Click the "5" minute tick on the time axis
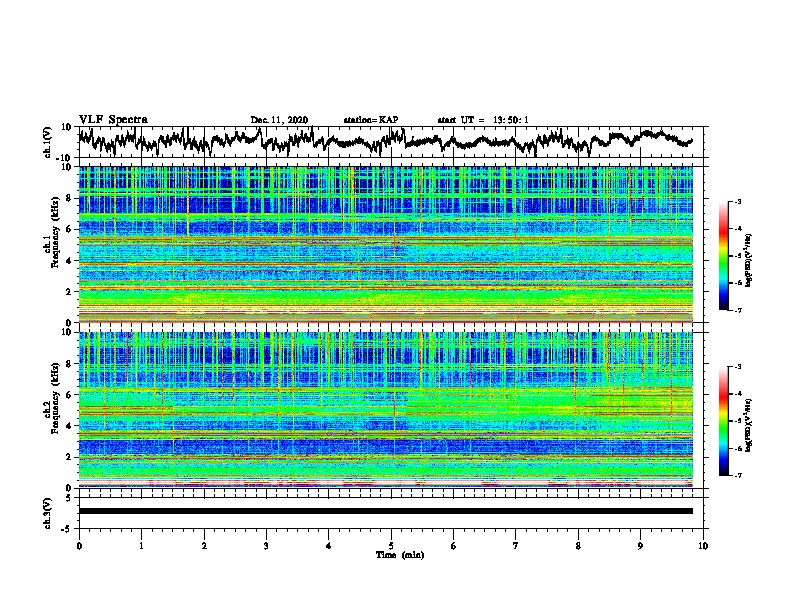792x612 pixels. point(391,546)
